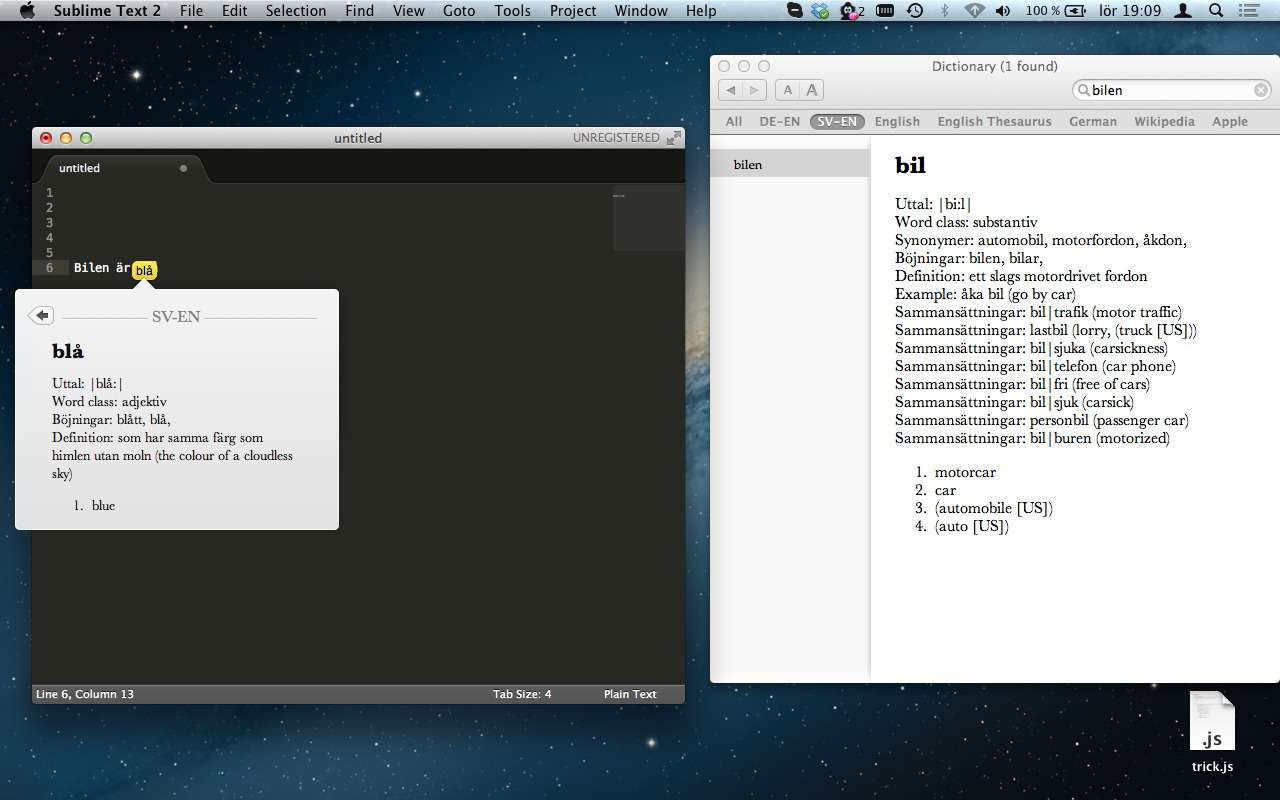Click the Dropbox menu bar icon
This screenshot has height=800, width=1280.
(821, 10)
